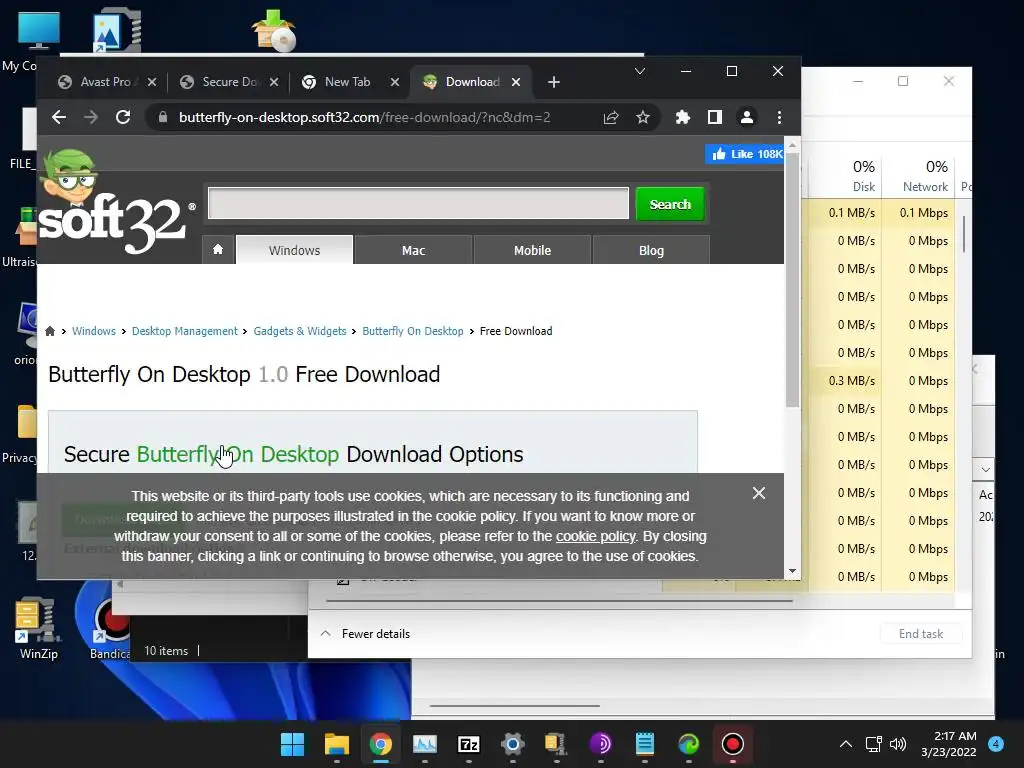The width and height of the screenshot is (1024, 768).
Task: Share this page via address bar icon
Action: click(x=611, y=118)
